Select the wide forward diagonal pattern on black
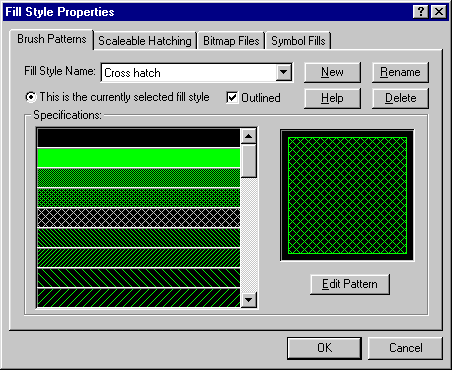This screenshot has width=452, height=370. 139,298
